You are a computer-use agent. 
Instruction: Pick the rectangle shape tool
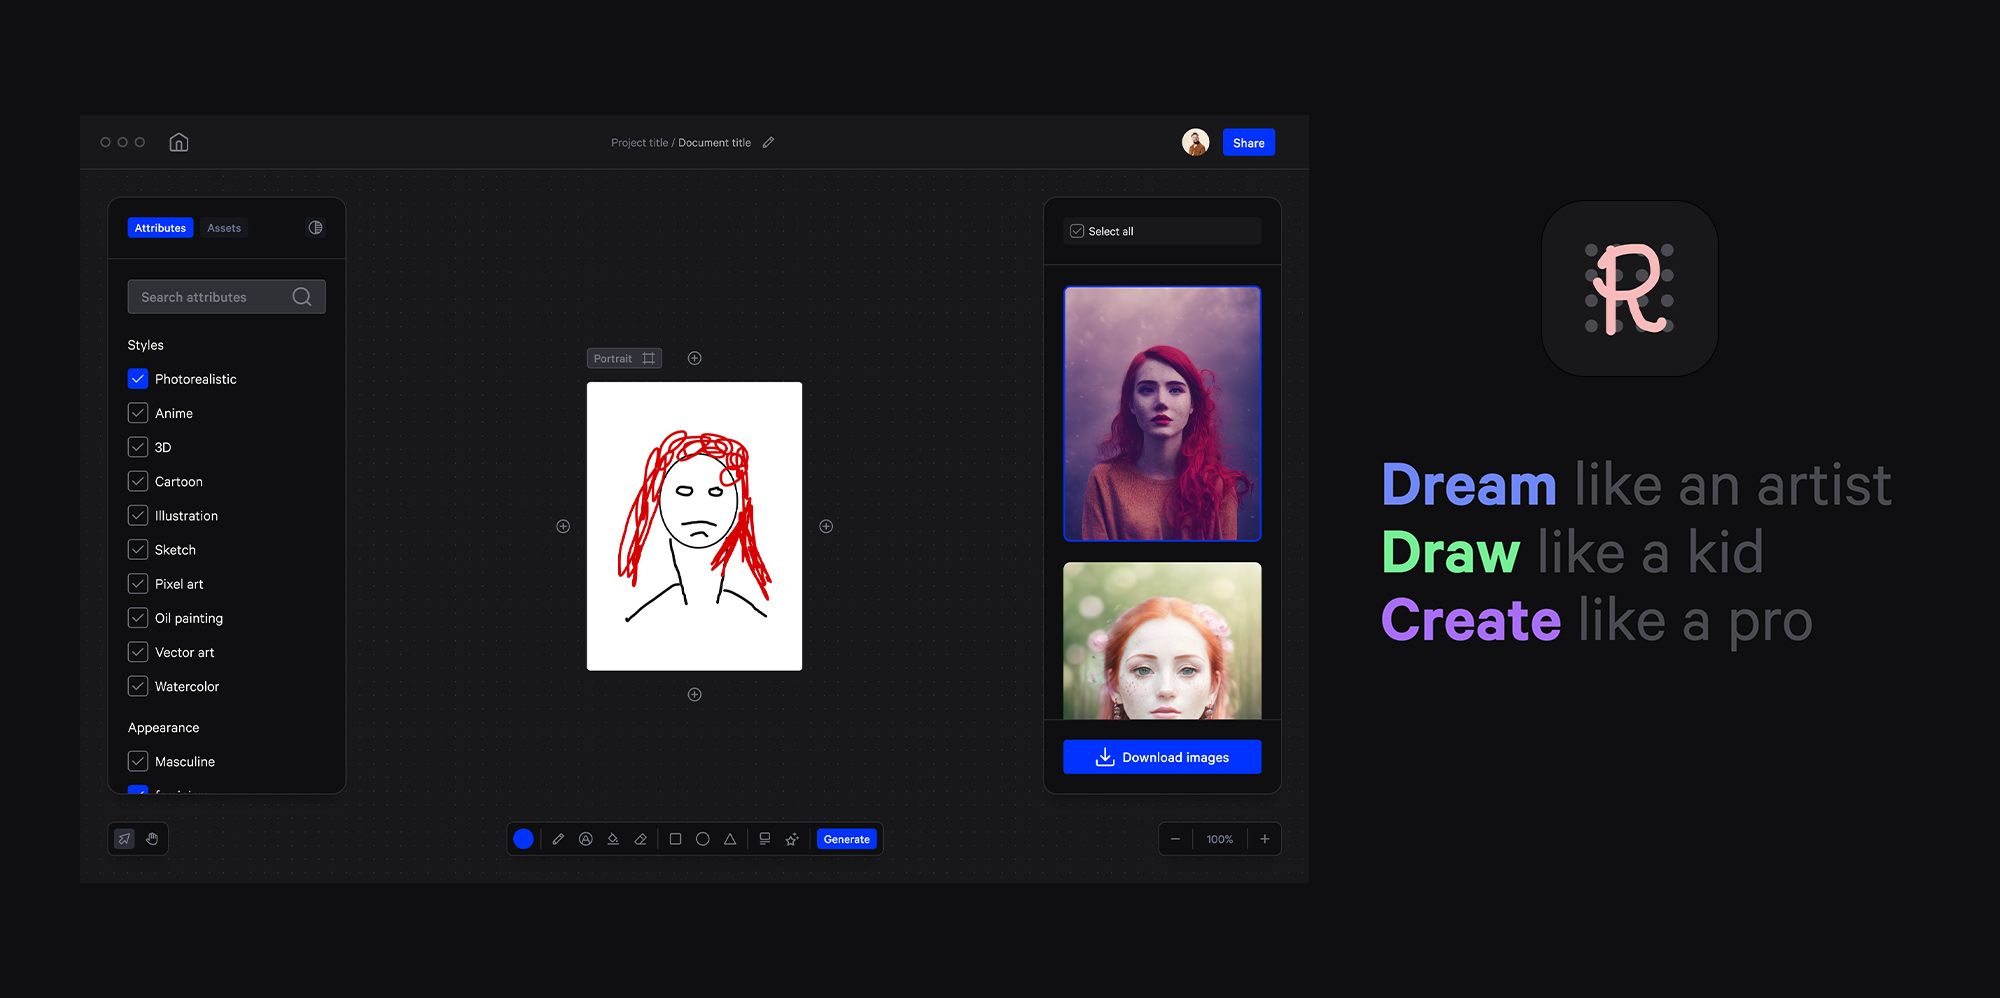tap(675, 839)
